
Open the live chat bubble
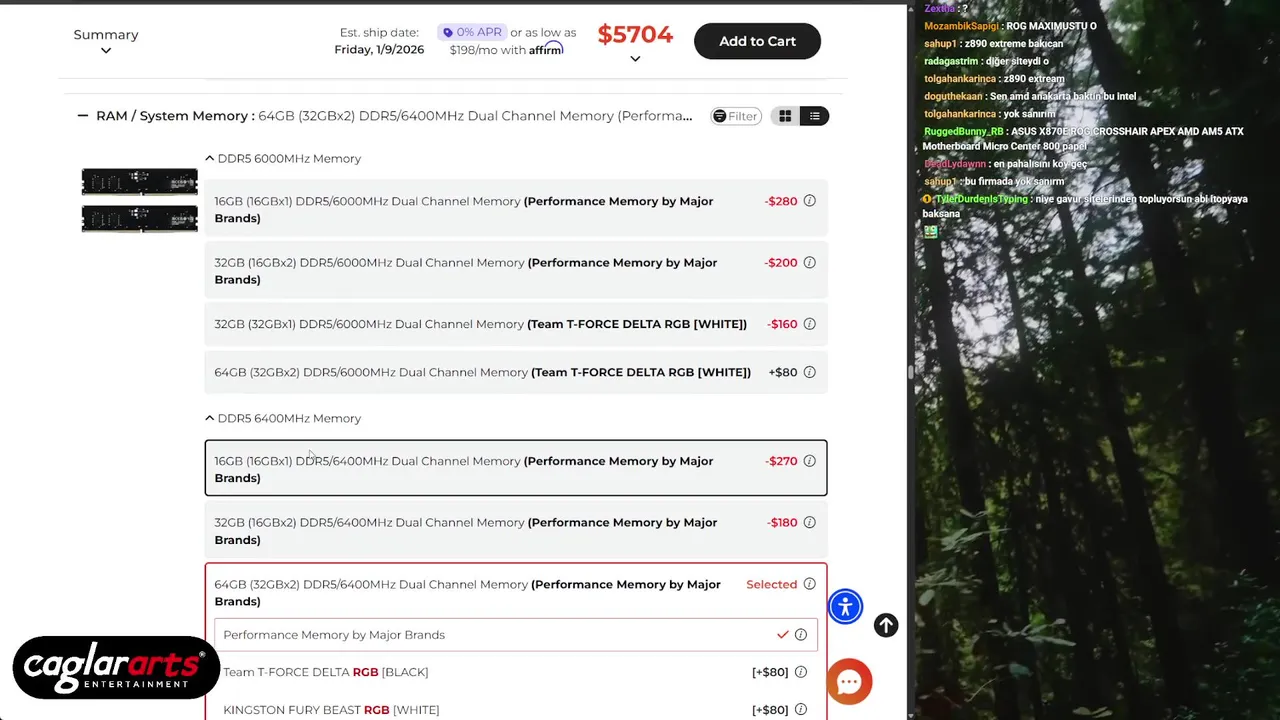point(849,682)
